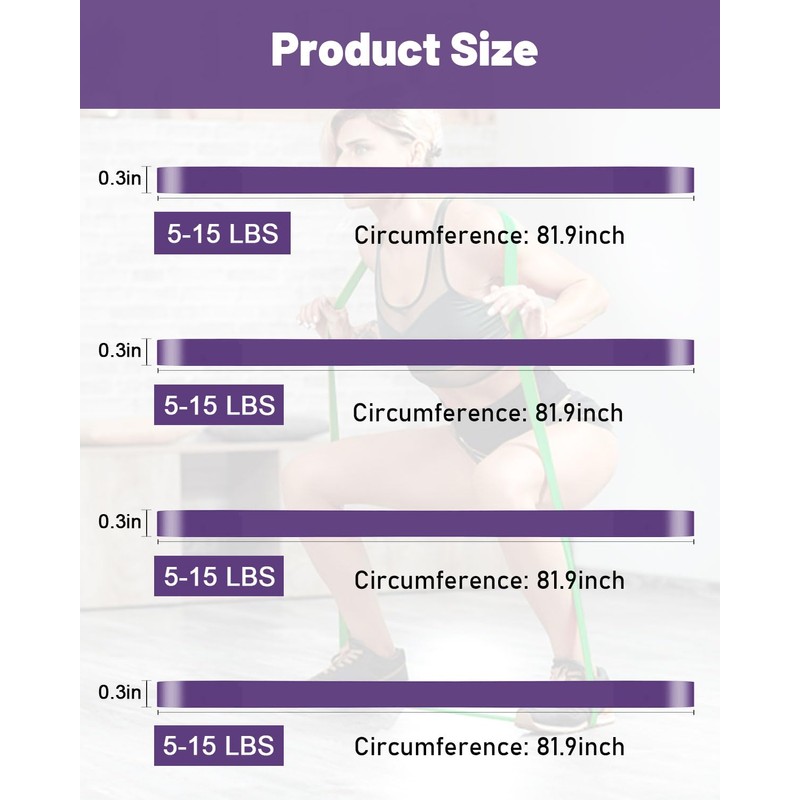Click the "0.3in" label beside the top band
The width and height of the screenshot is (800, 800).
click(x=119, y=179)
